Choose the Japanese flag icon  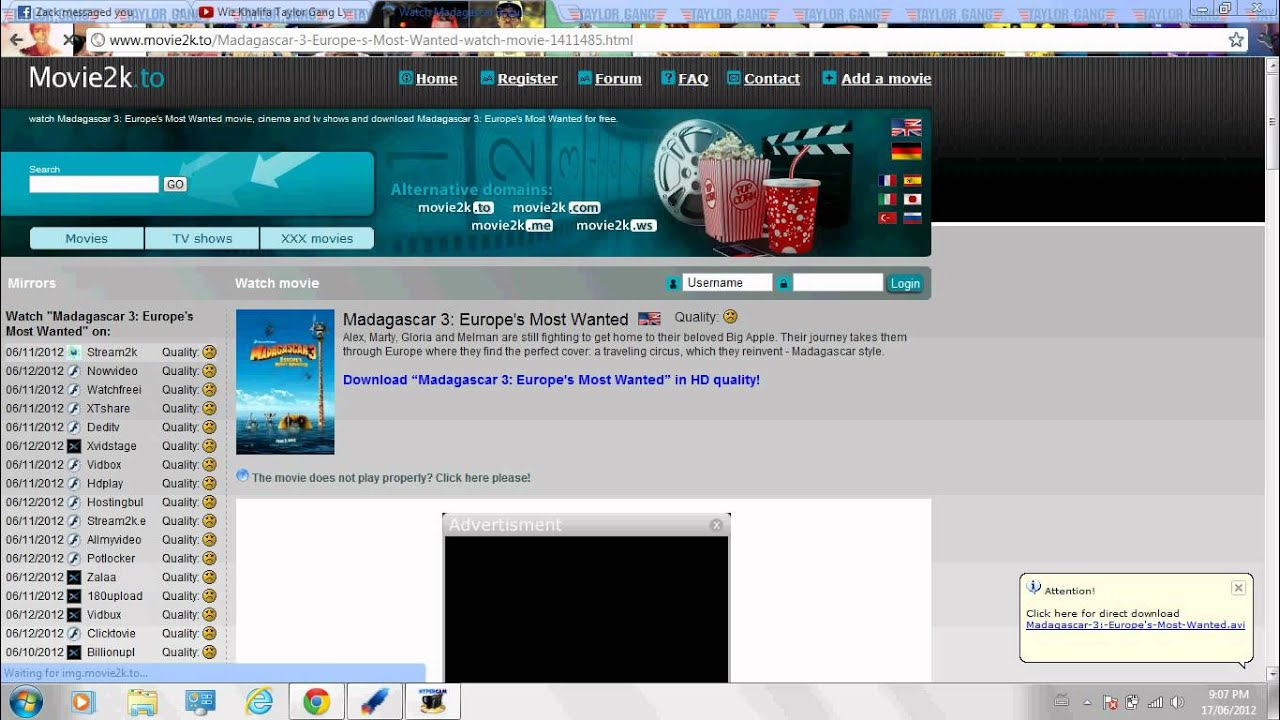[x=912, y=199]
